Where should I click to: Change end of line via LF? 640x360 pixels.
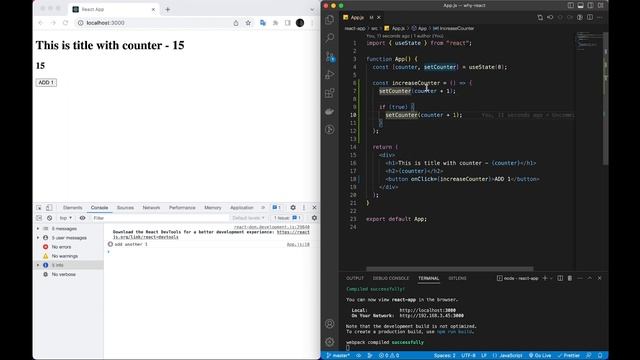click(x=484, y=356)
